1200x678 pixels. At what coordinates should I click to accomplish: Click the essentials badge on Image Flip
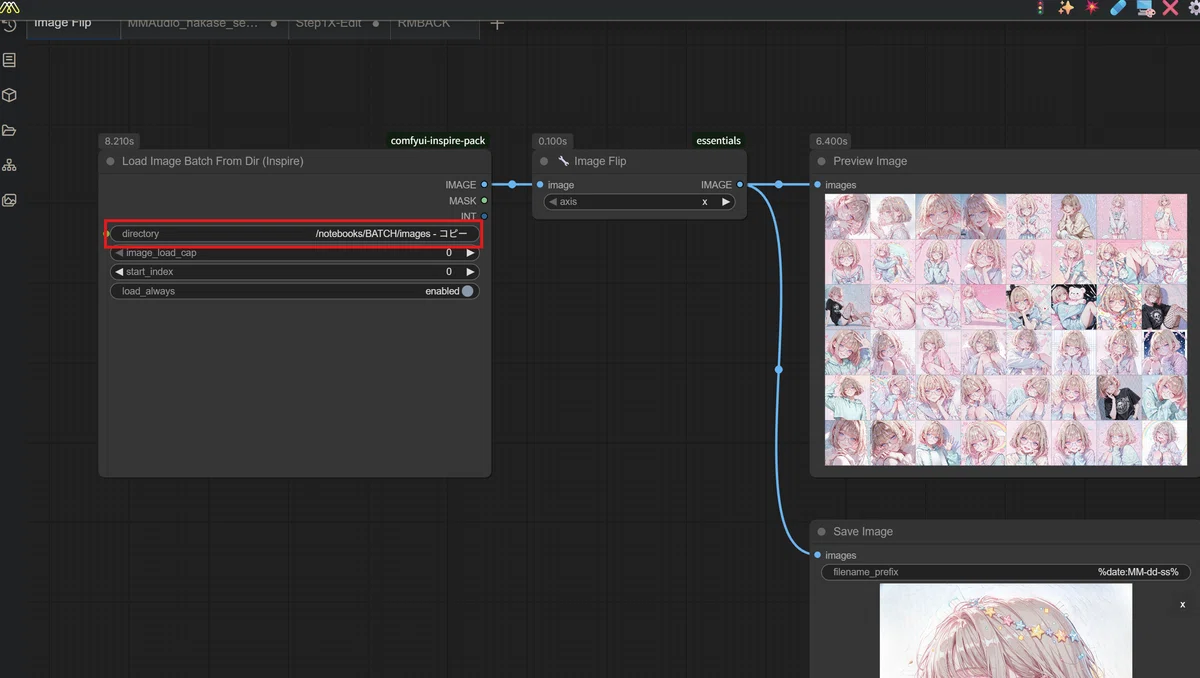tap(719, 141)
